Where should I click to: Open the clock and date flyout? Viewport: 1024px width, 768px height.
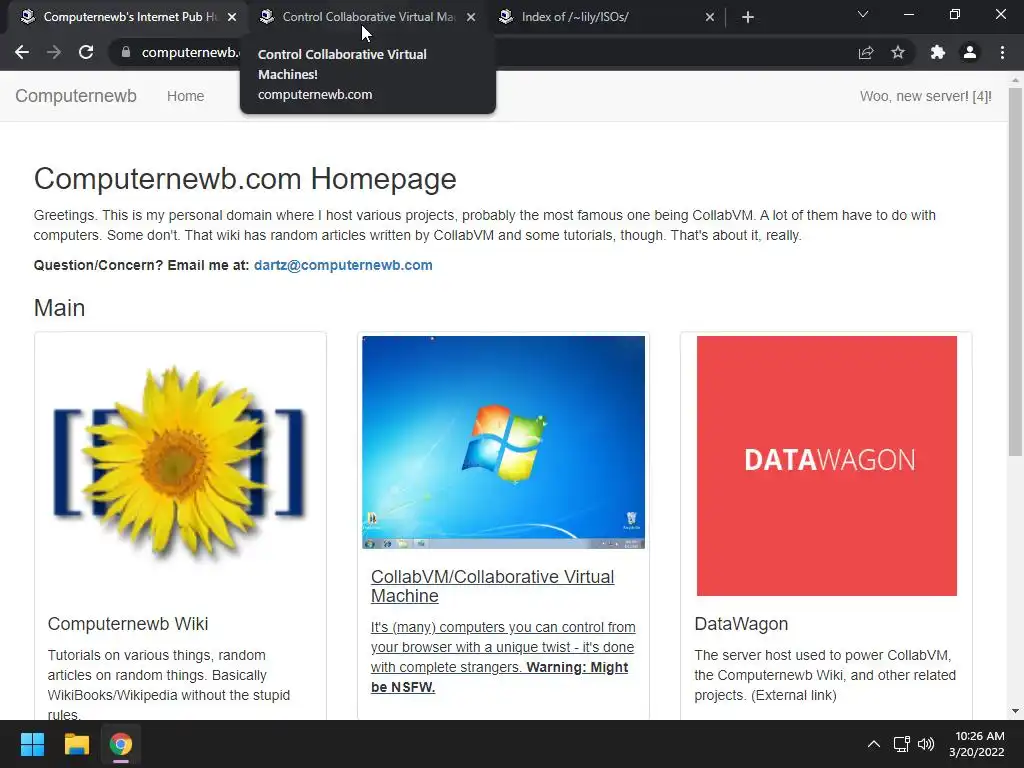[x=977, y=744]
